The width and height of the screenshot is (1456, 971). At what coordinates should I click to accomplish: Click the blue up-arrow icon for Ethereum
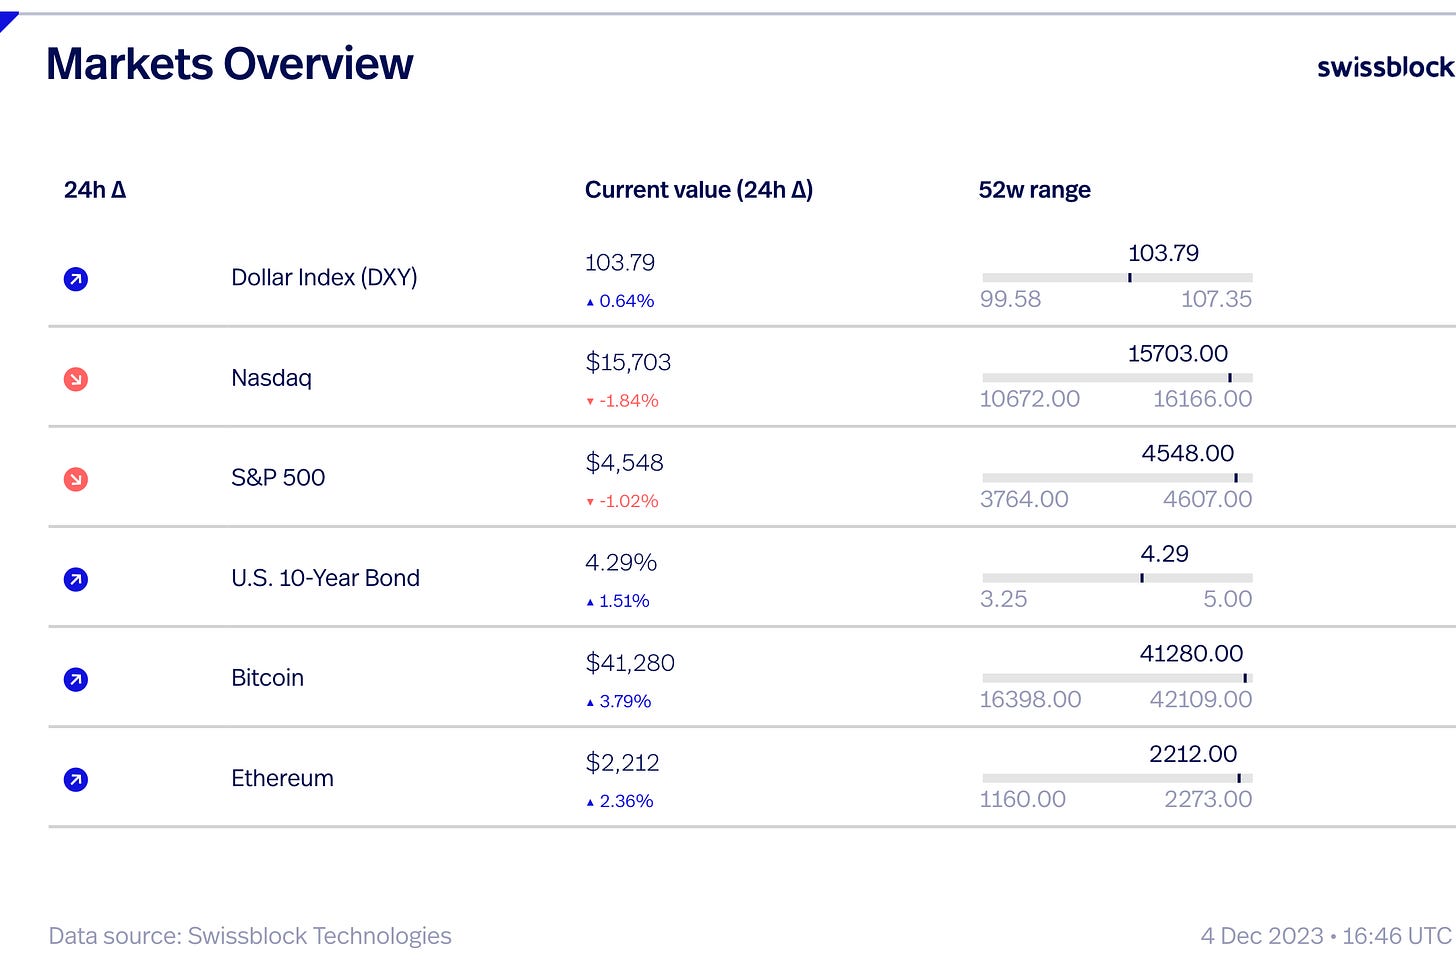point(76,780)
